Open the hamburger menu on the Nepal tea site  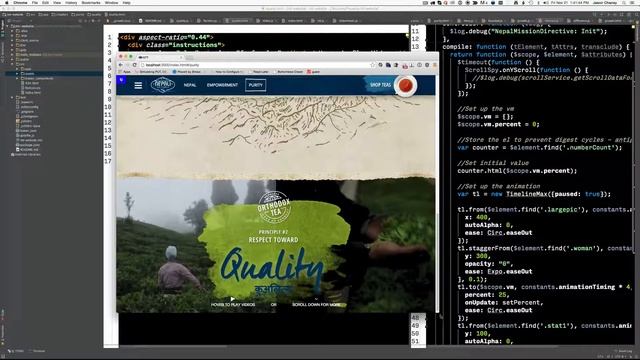138,85
